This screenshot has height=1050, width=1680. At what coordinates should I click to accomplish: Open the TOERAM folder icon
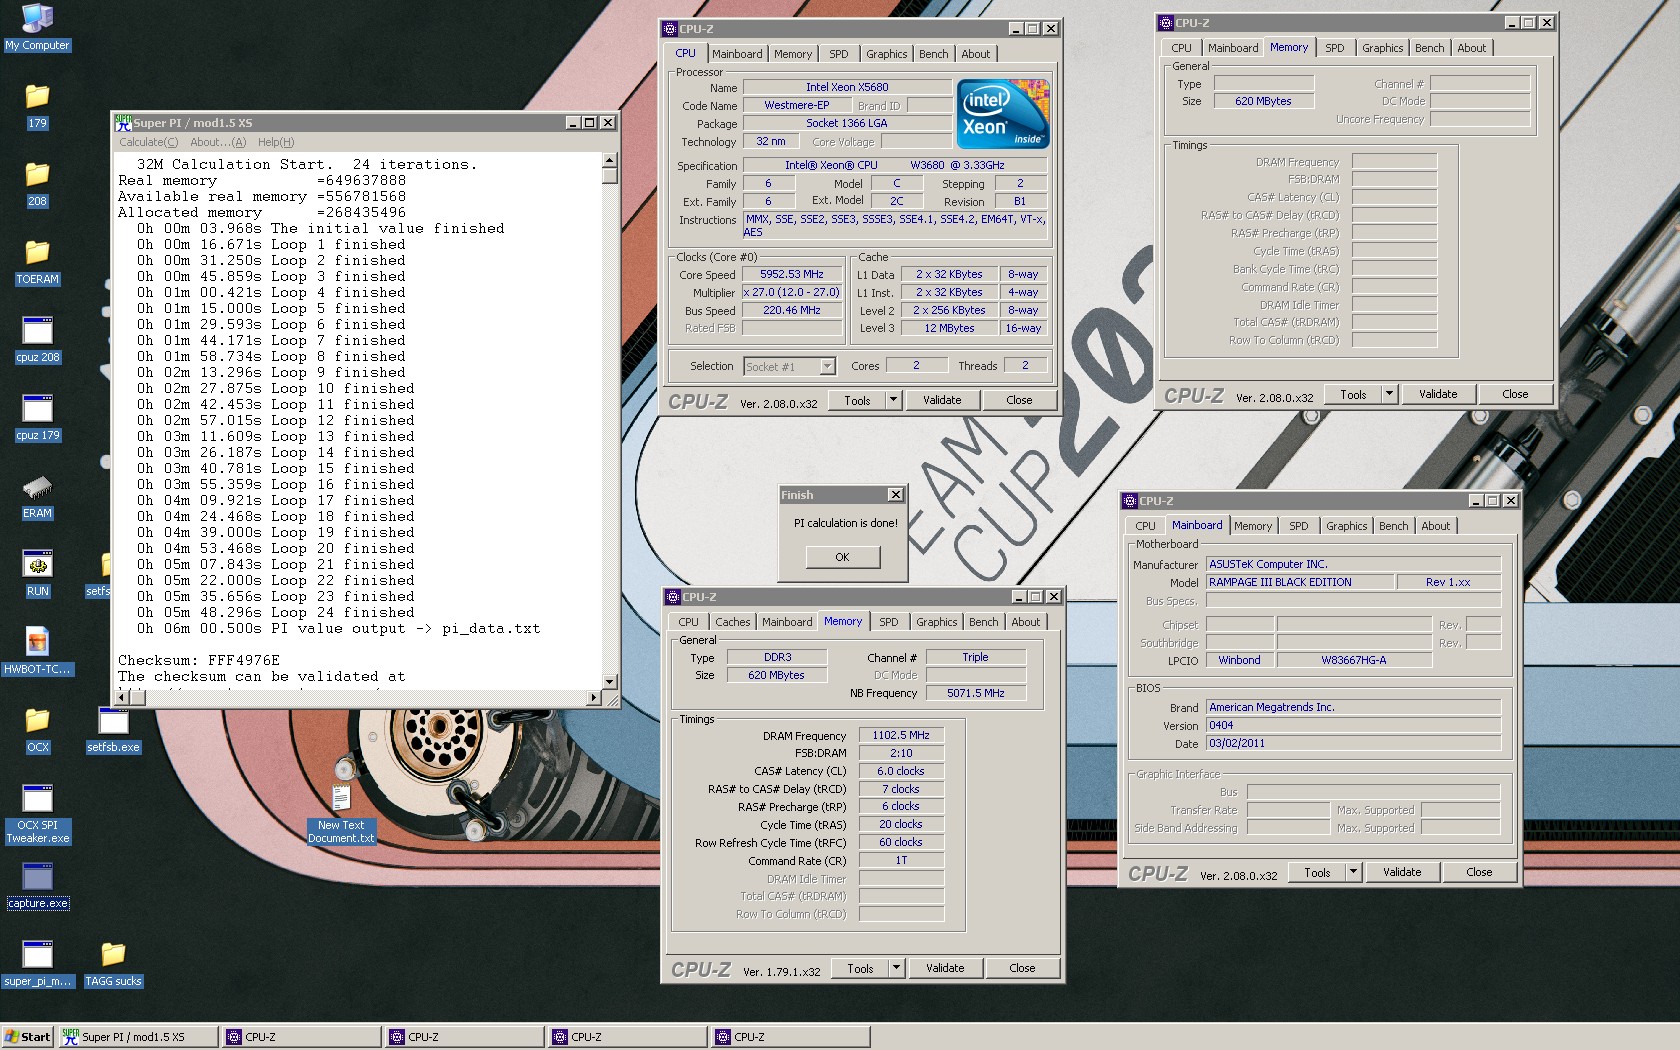coord(37,261)
